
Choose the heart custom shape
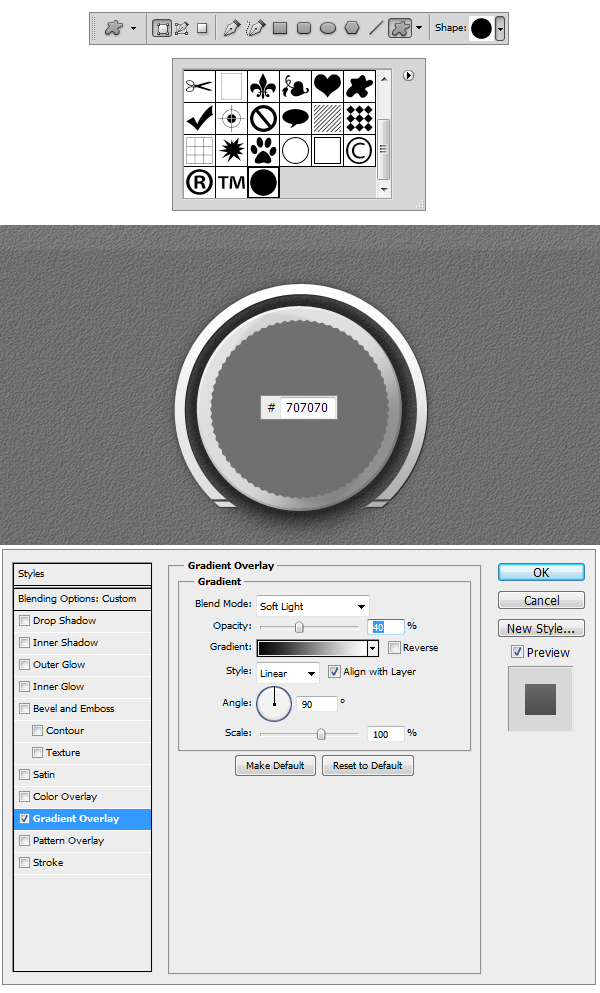[328, 85]
